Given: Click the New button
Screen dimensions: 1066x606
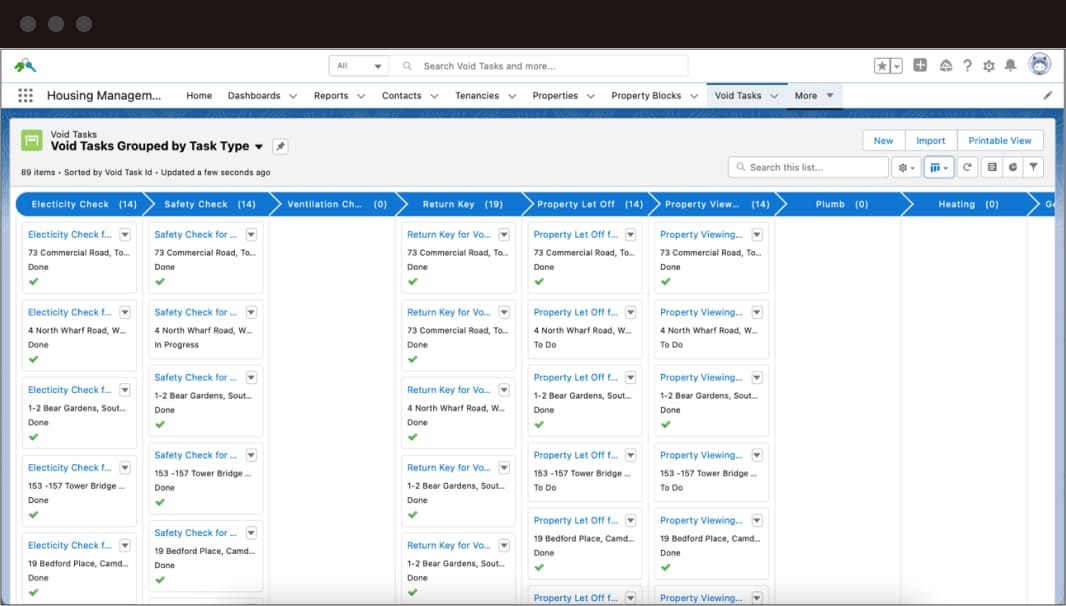Looking at the screenshot, I should (x=883, y=140).
